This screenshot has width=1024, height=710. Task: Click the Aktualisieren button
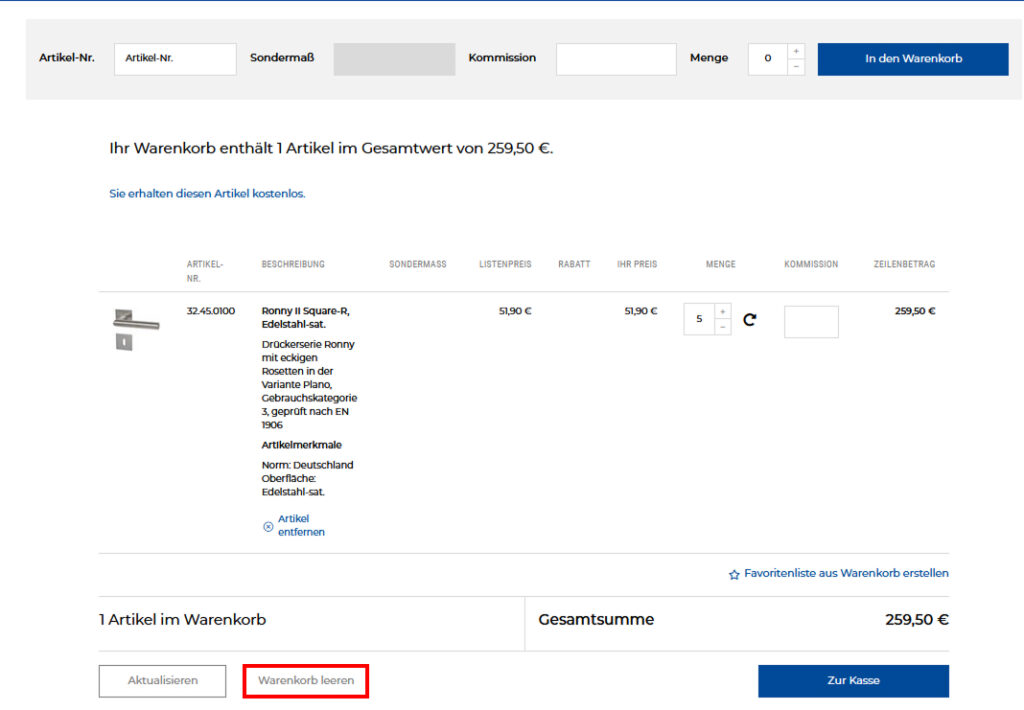coord(162,680)
